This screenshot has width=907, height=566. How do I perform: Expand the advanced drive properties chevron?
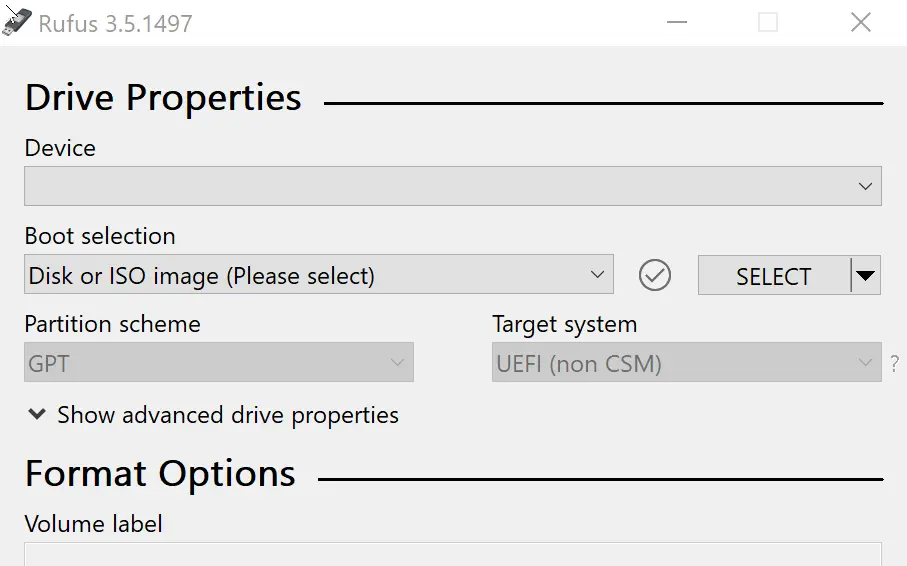(37, 414)
